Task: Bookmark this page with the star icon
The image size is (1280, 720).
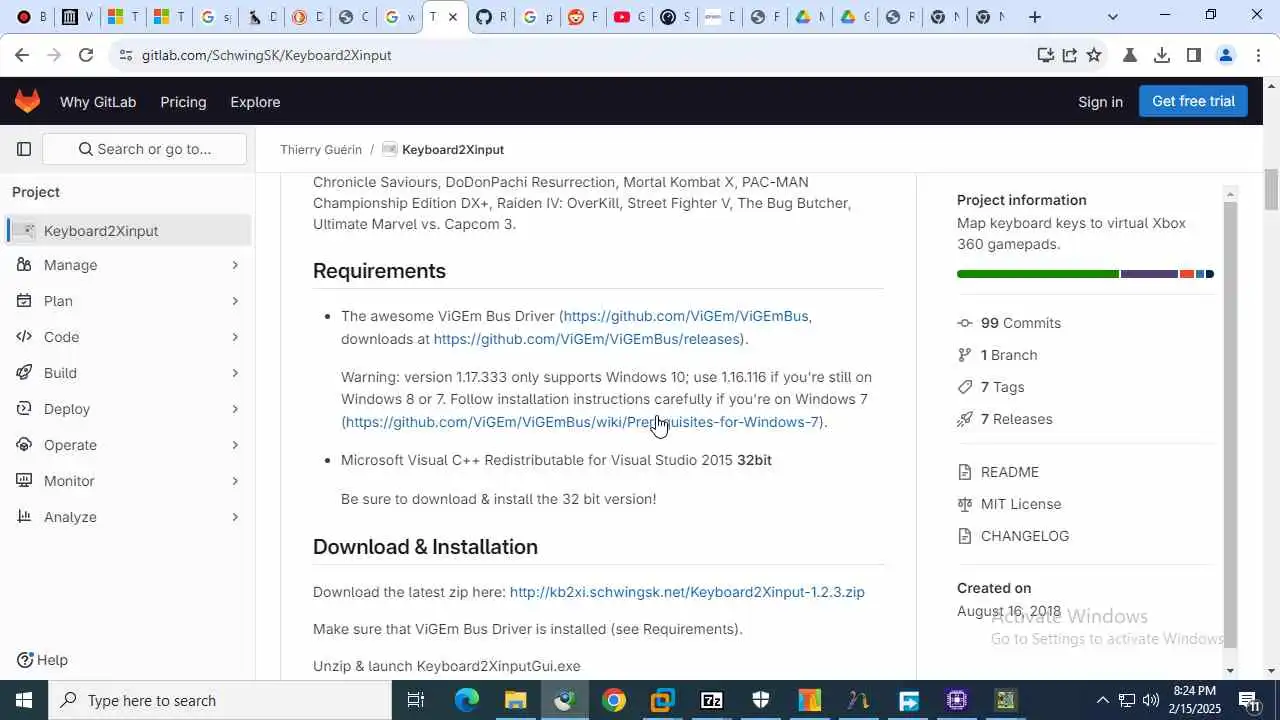Action: click(1094, 55)
